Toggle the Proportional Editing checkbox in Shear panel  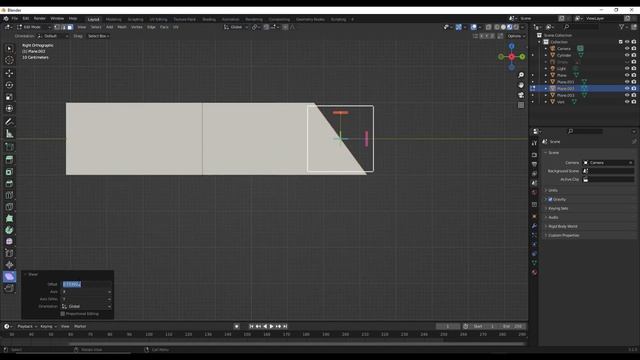[62, 314]
